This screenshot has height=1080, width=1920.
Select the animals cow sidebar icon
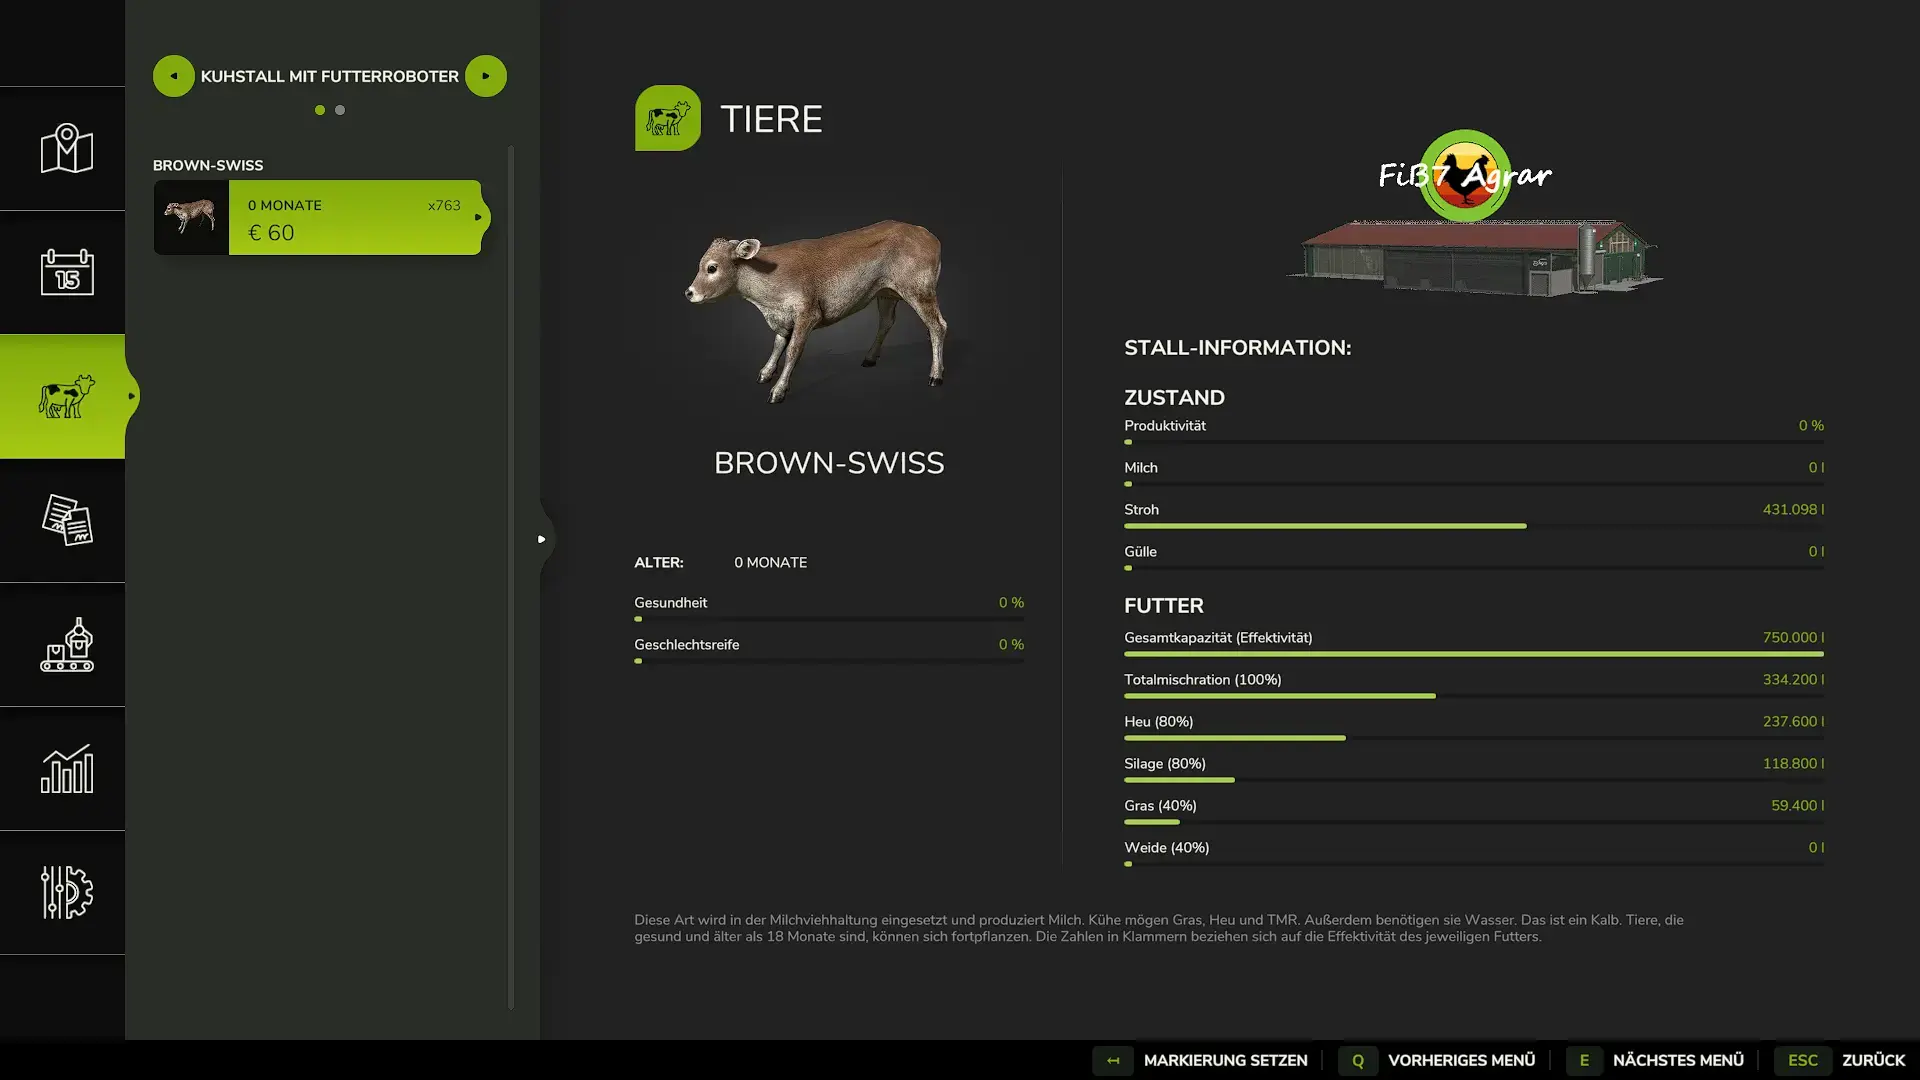pos(66,396)
